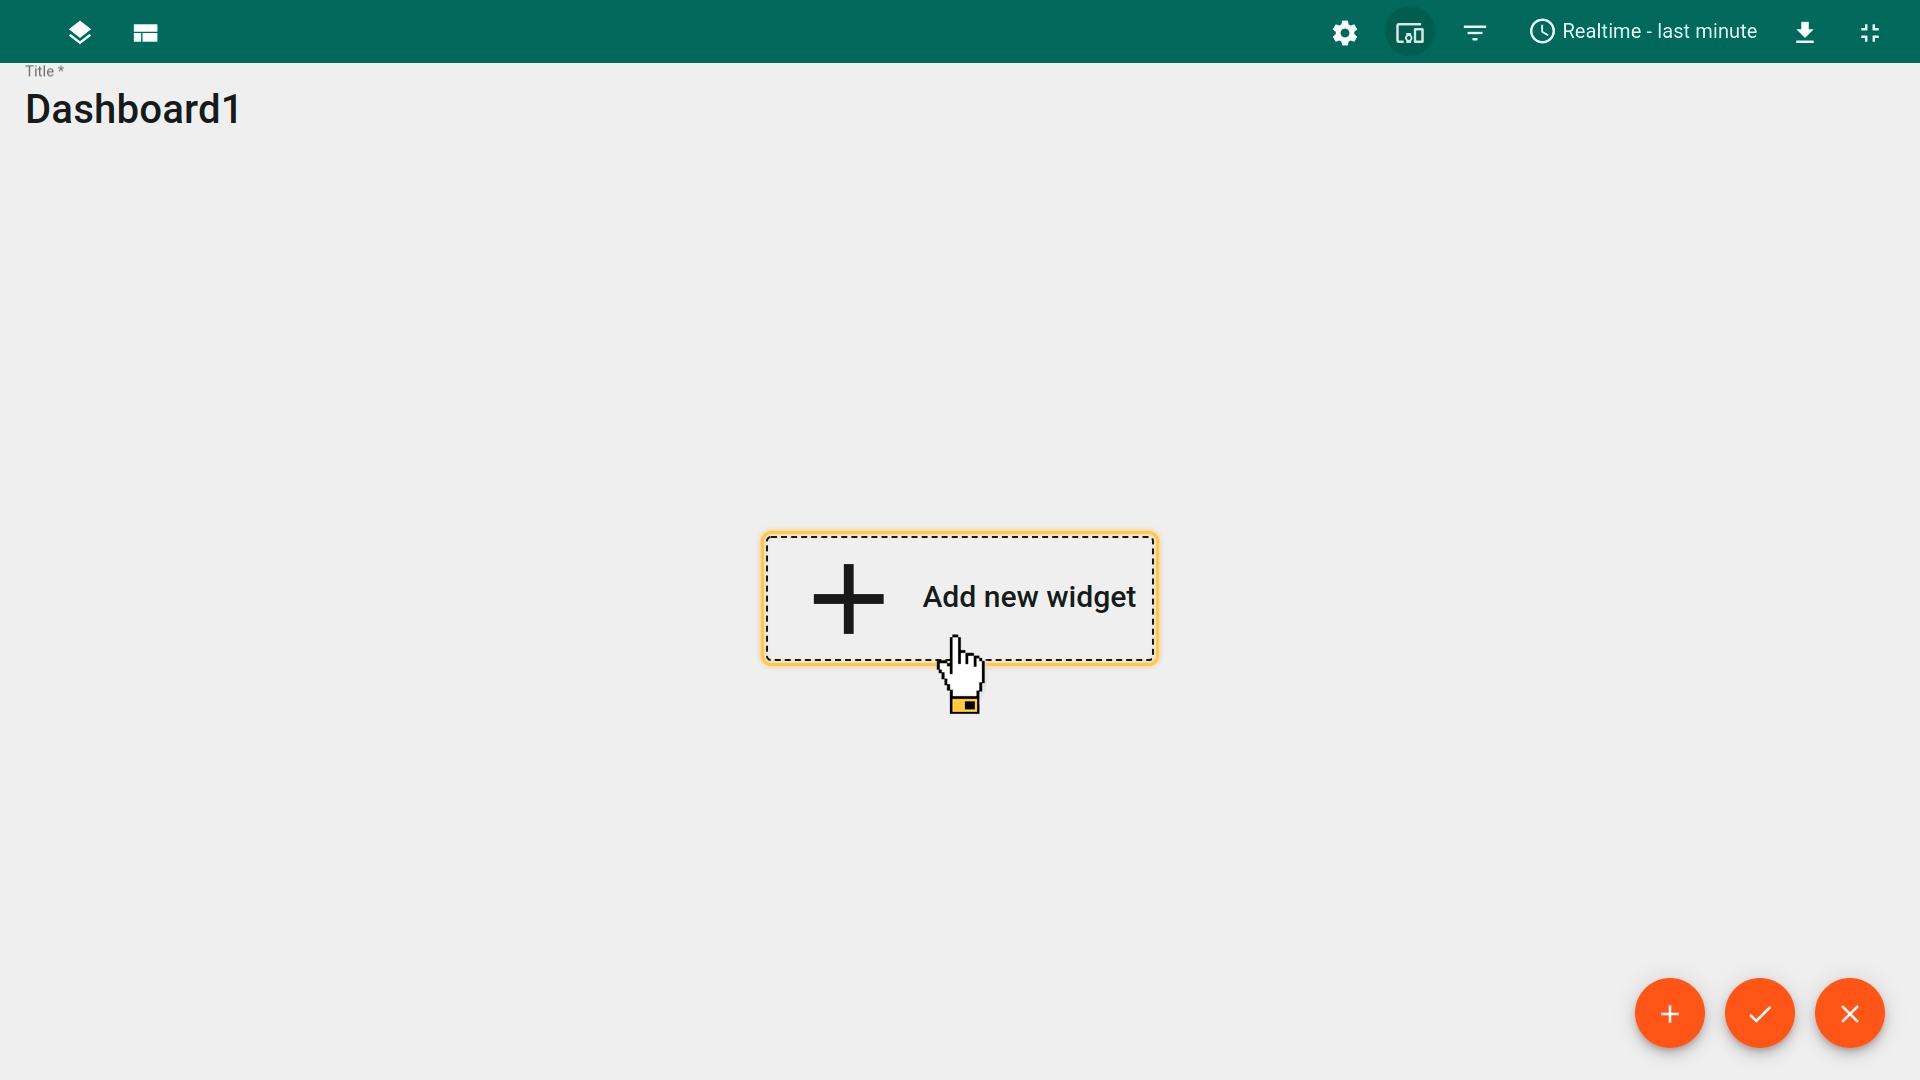Edit the Dashboard1 title field
This screenshot has width=1920, height=1080.
pos(133,109)
